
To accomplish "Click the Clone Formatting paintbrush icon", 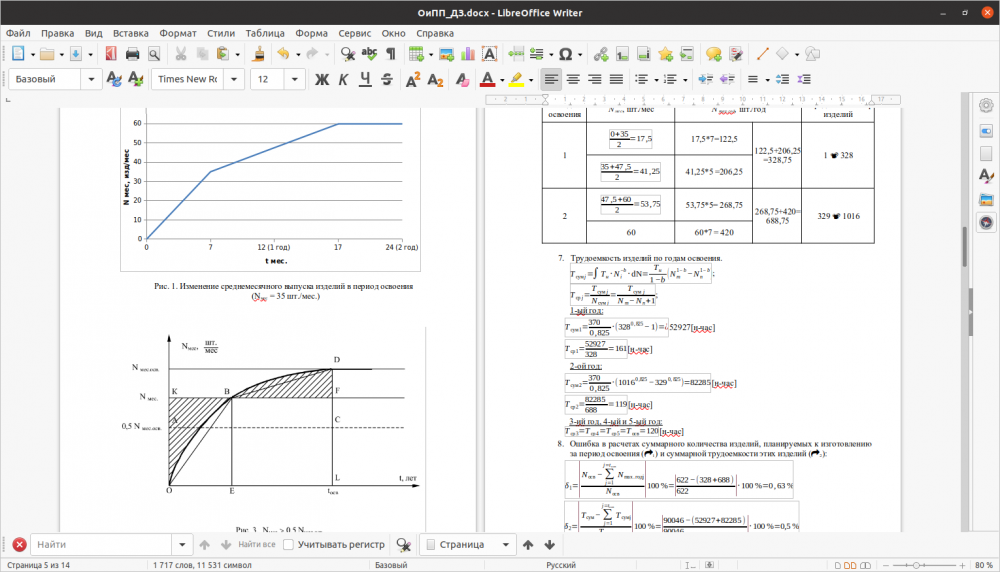I will tap(258, 54).
